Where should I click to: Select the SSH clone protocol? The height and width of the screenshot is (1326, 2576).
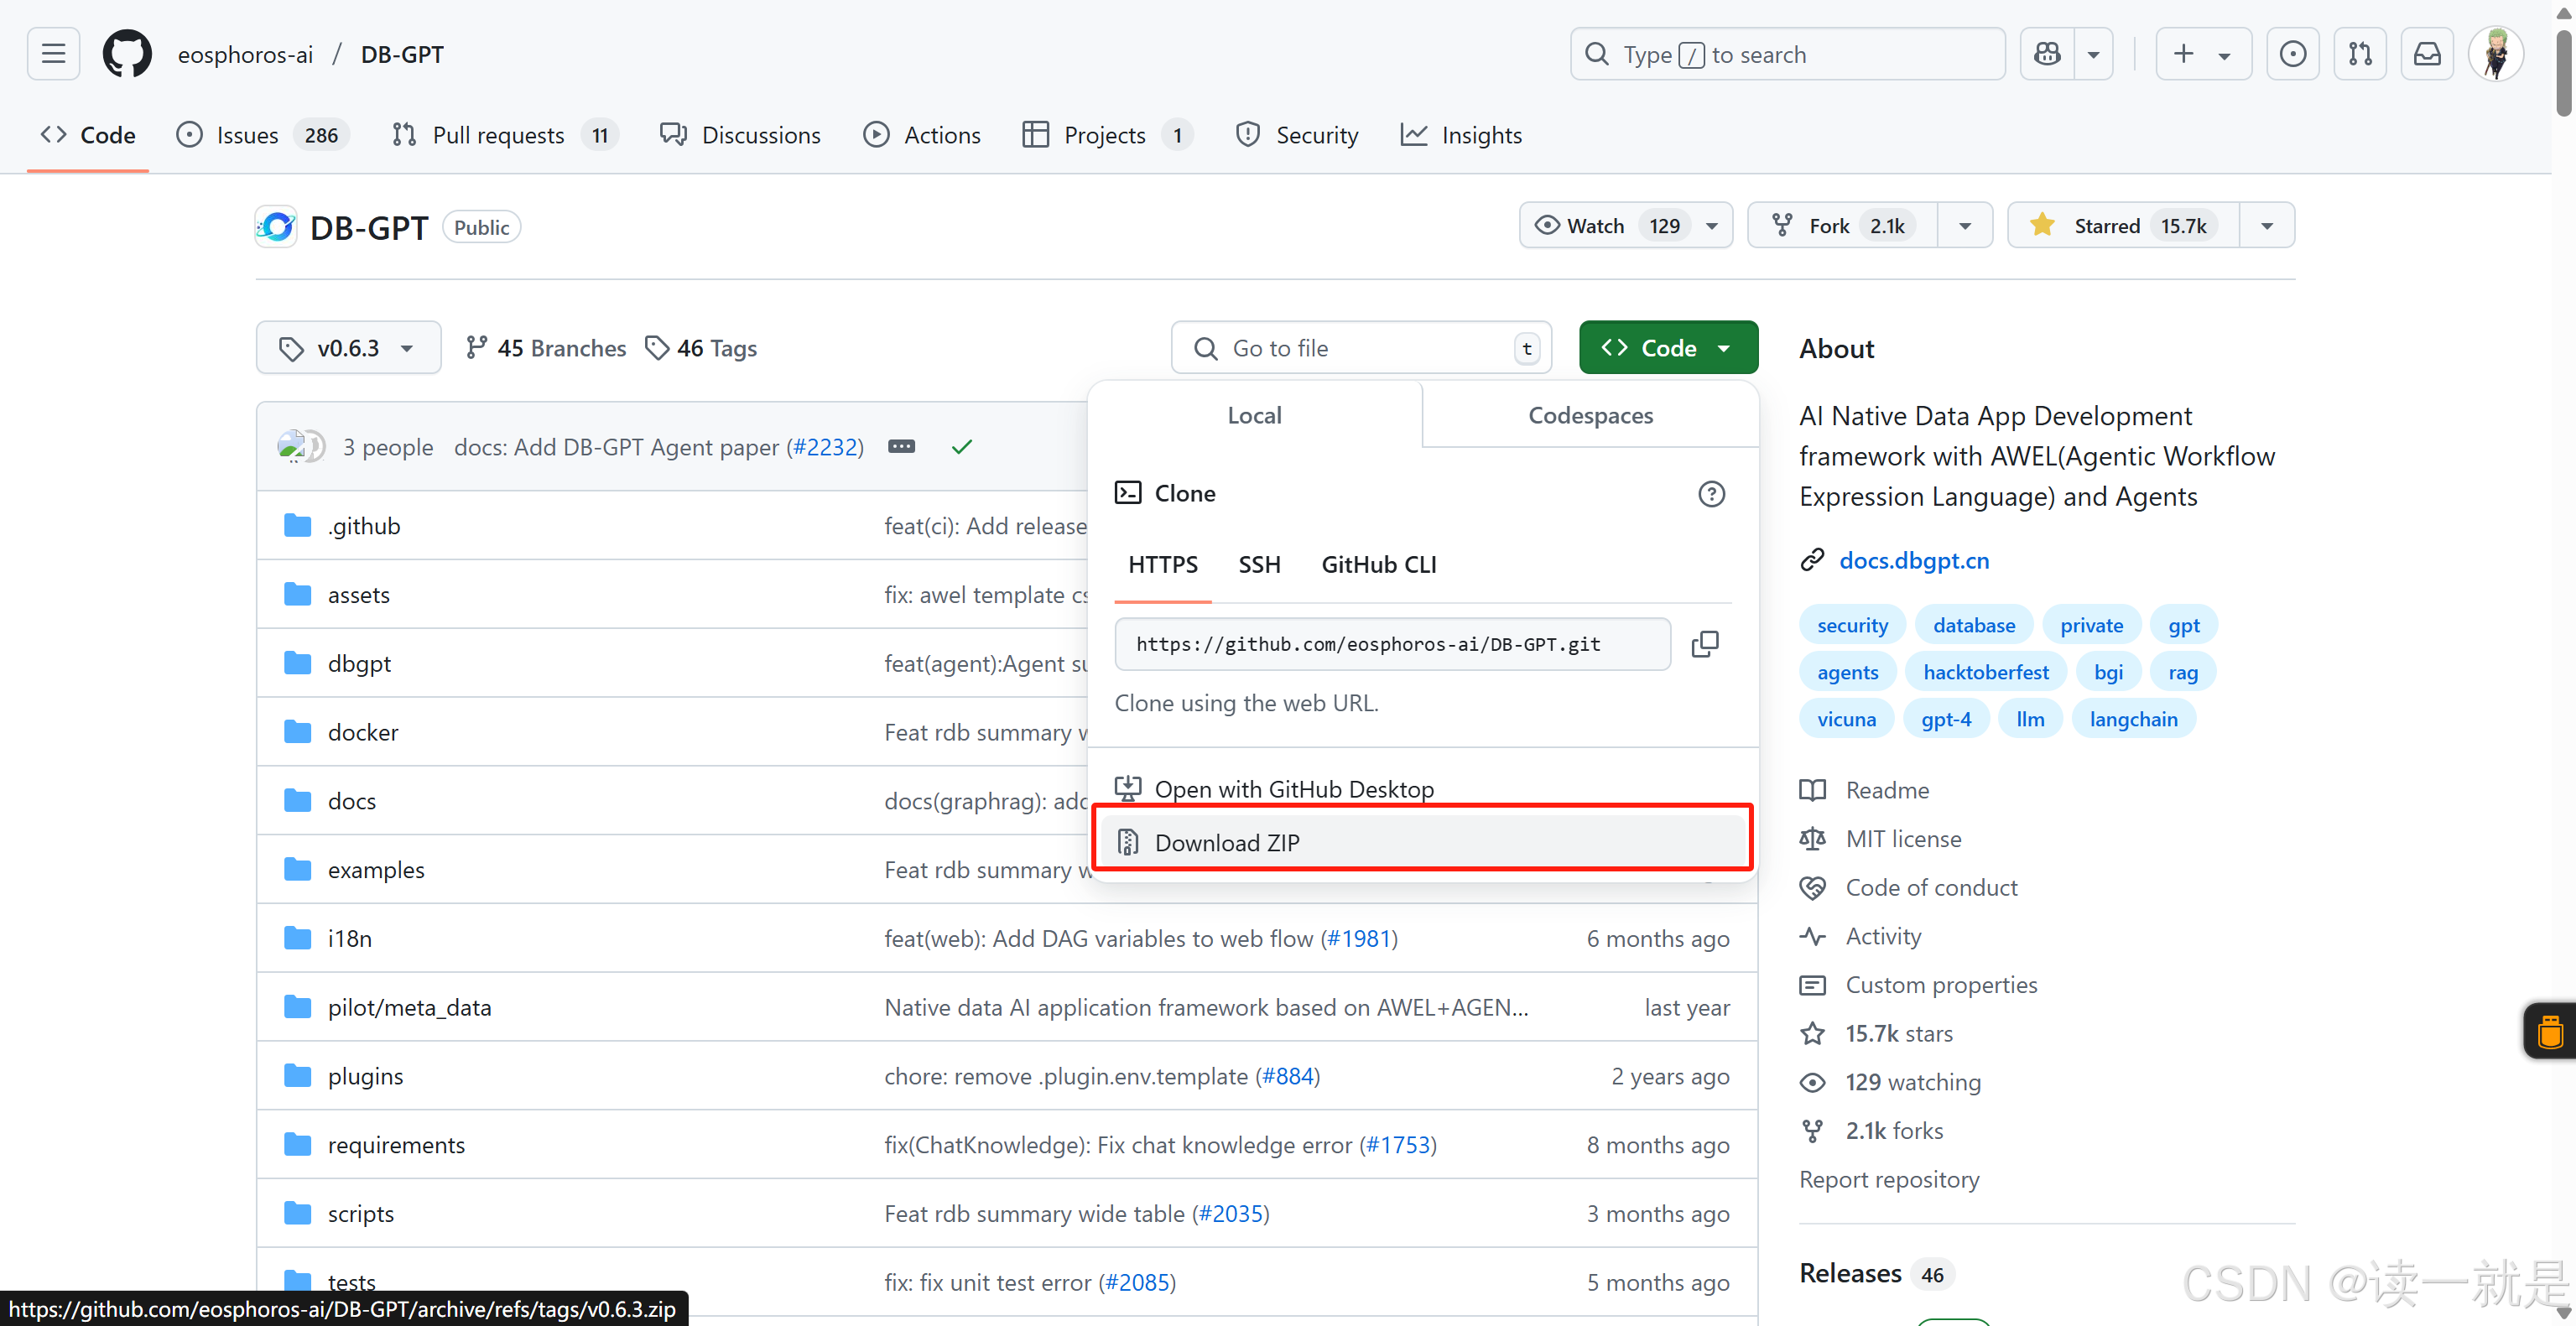point(1259,565)
